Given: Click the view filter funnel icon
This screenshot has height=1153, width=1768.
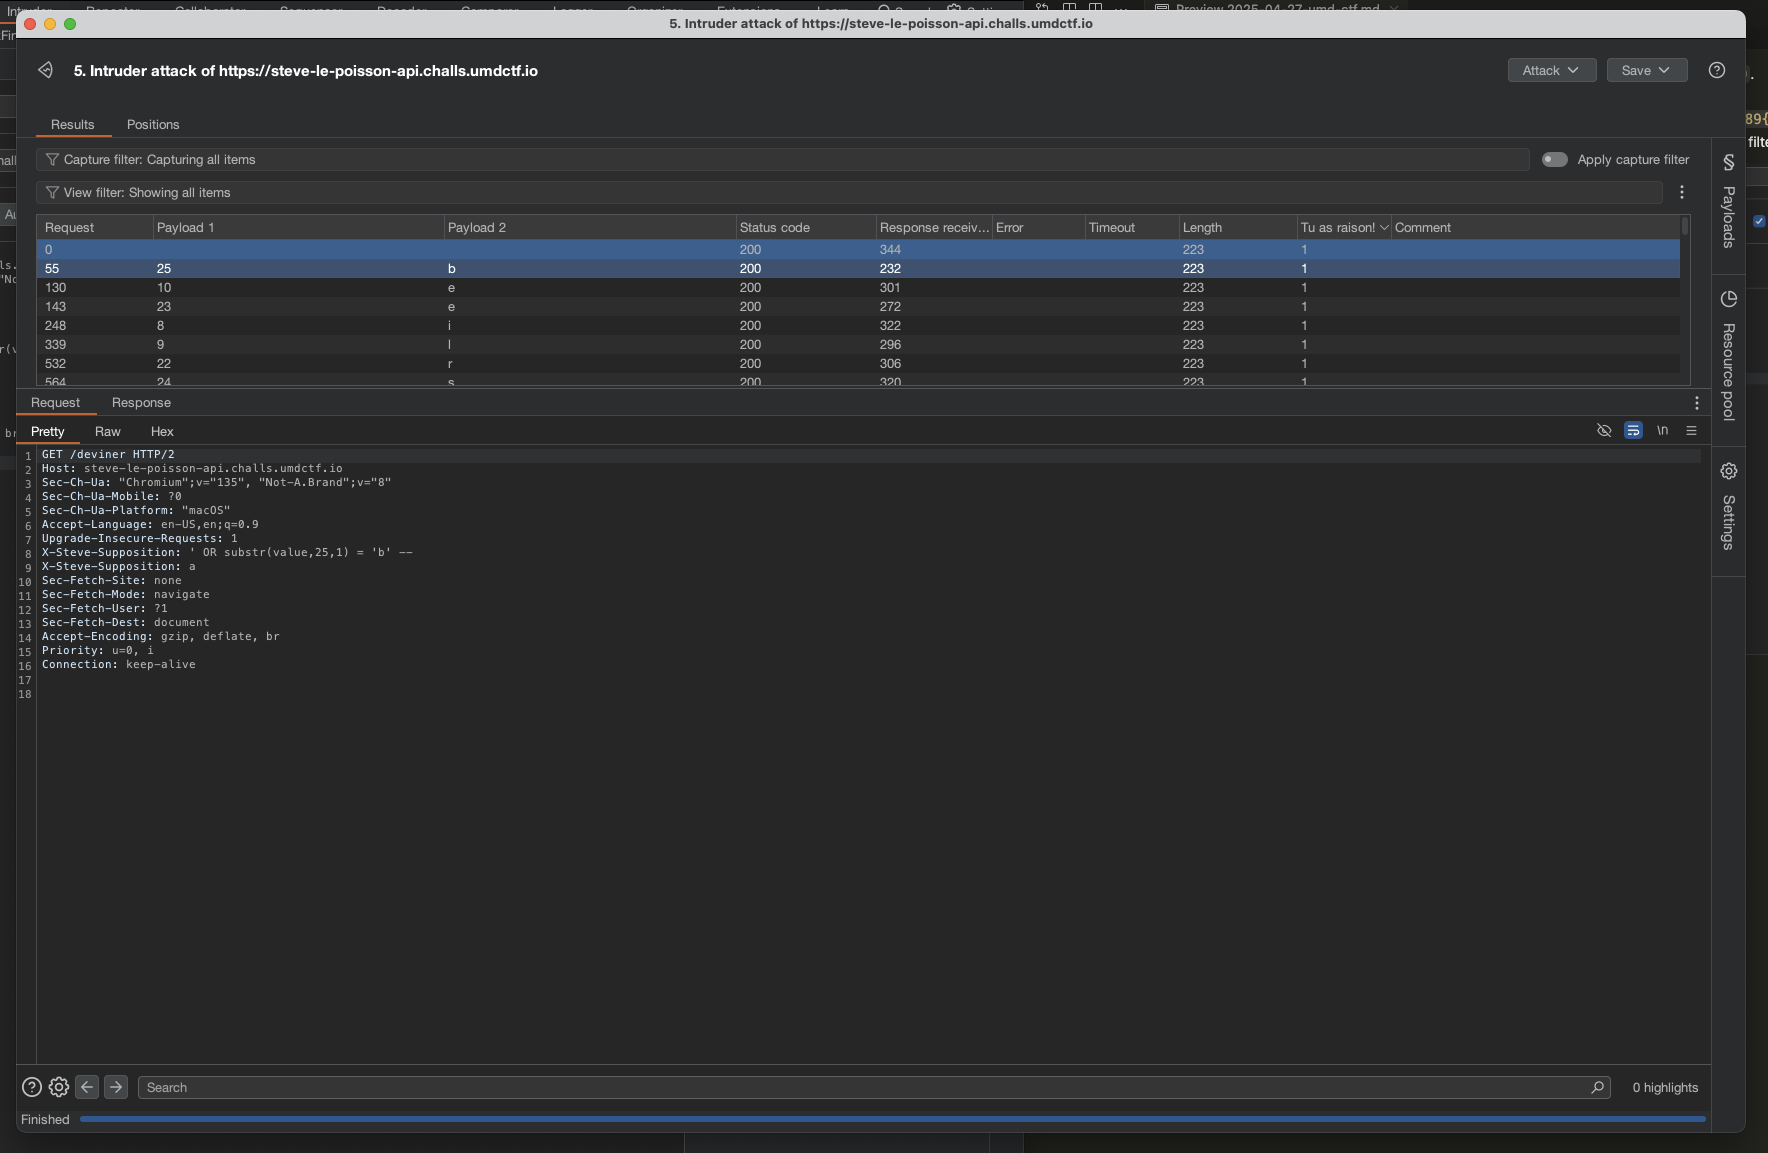Looking at the screenshot, I should (52, 193).
